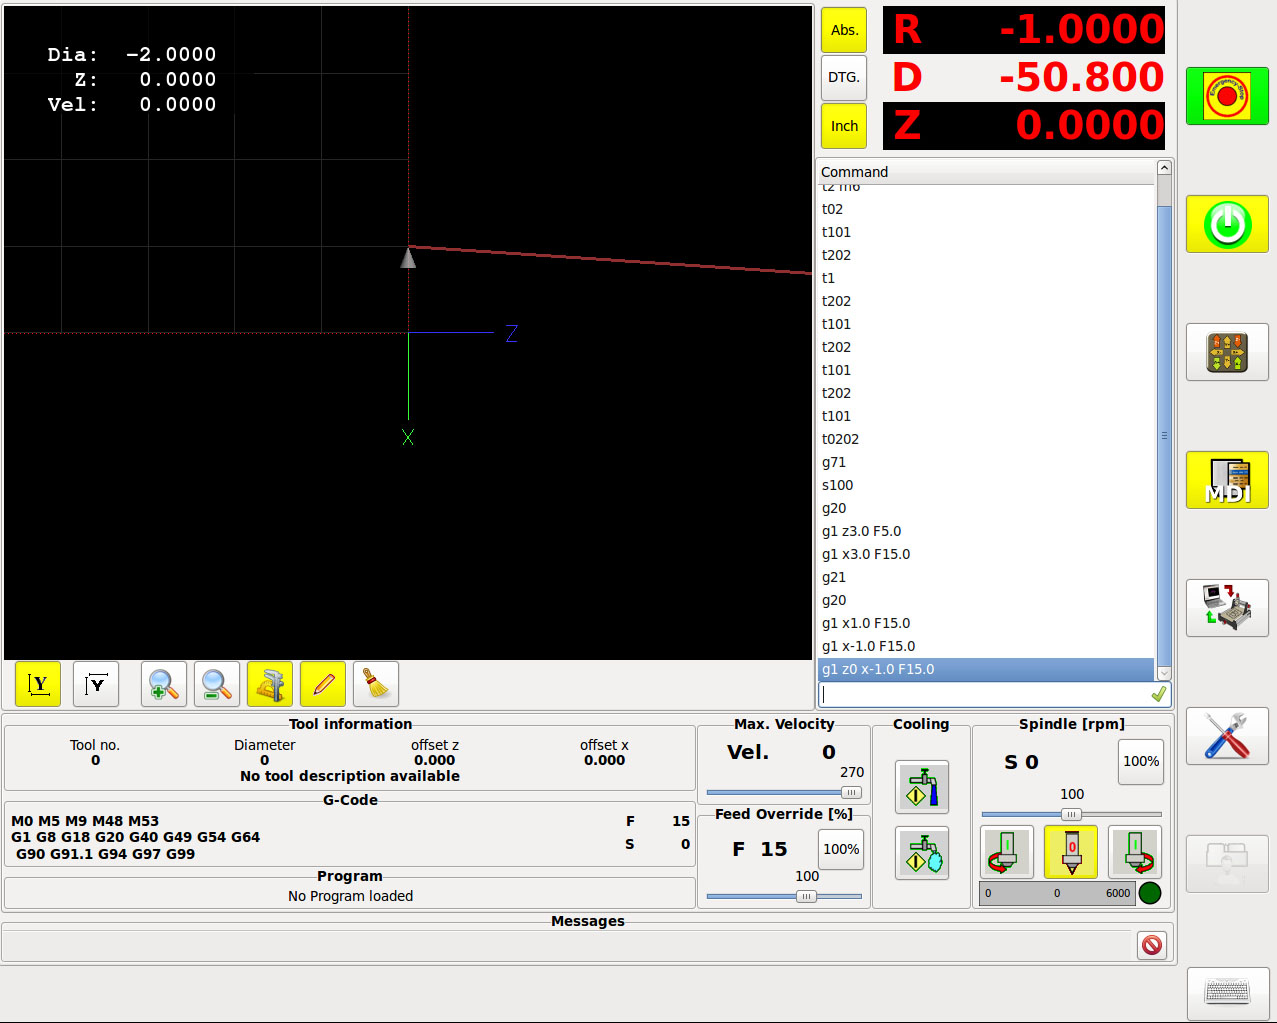Click 'No tool description available' text

click(x=350, y=776)
